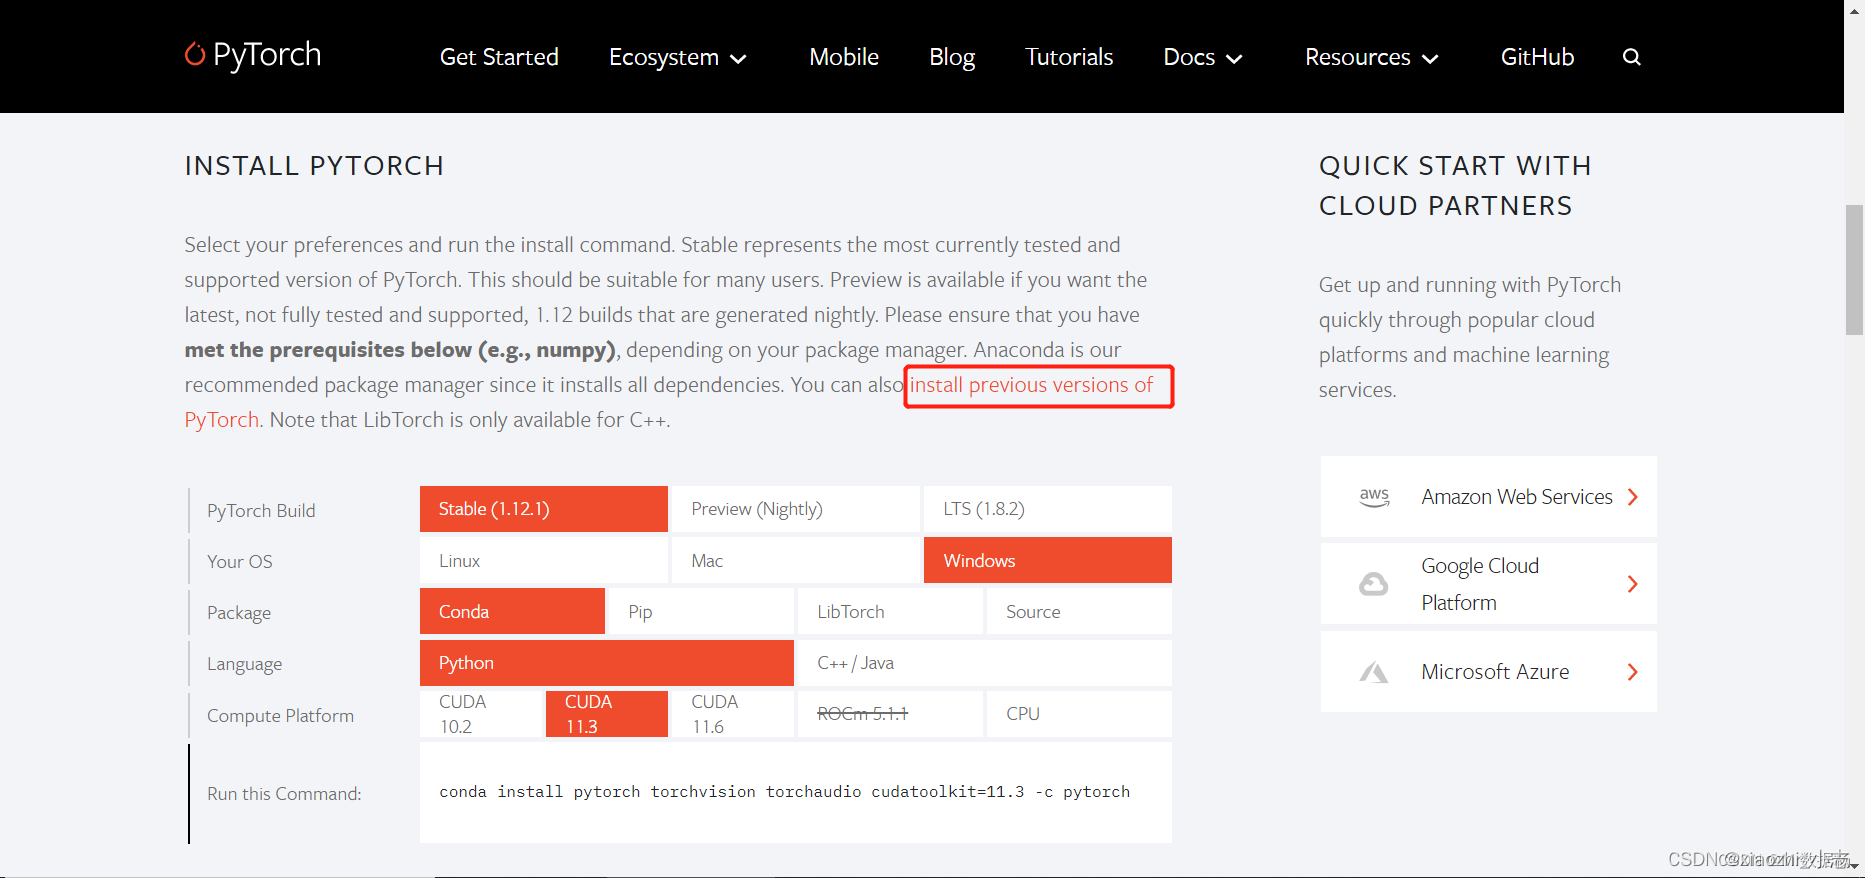Select C++ / Java language option
This screenshot has width=1865, height=878.
[984, 663]
